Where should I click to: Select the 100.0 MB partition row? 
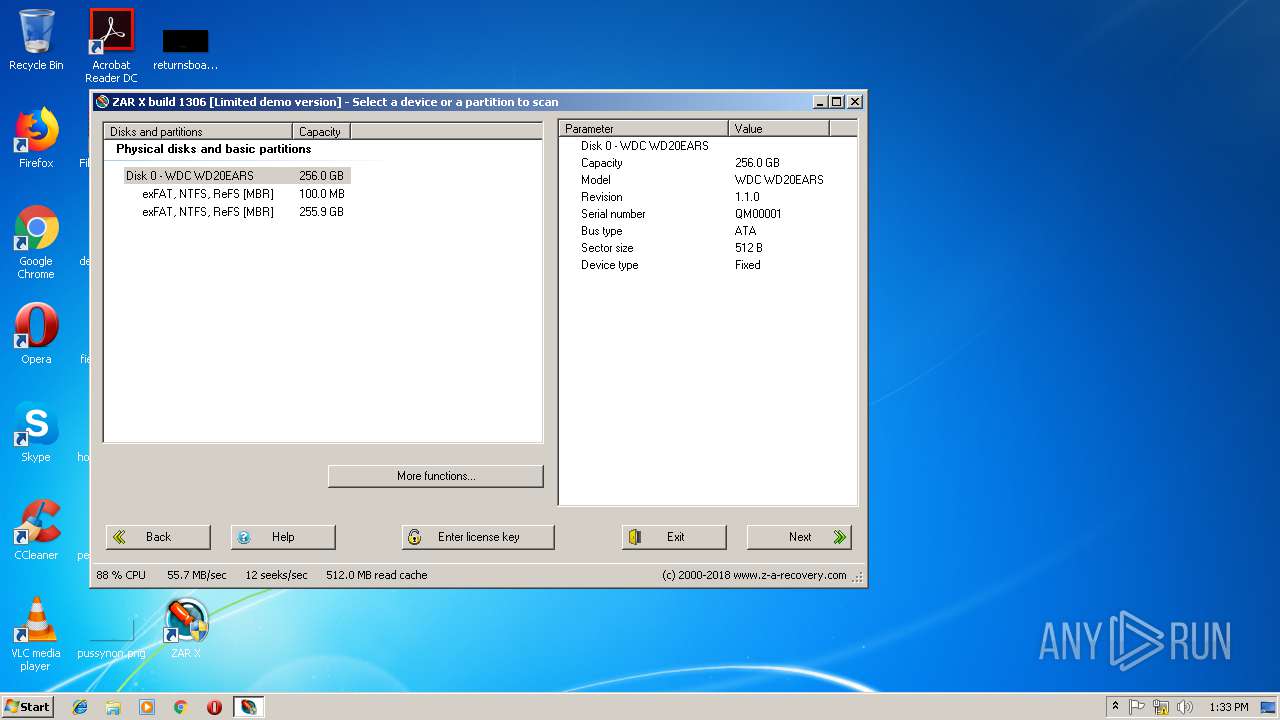[243, 194]
